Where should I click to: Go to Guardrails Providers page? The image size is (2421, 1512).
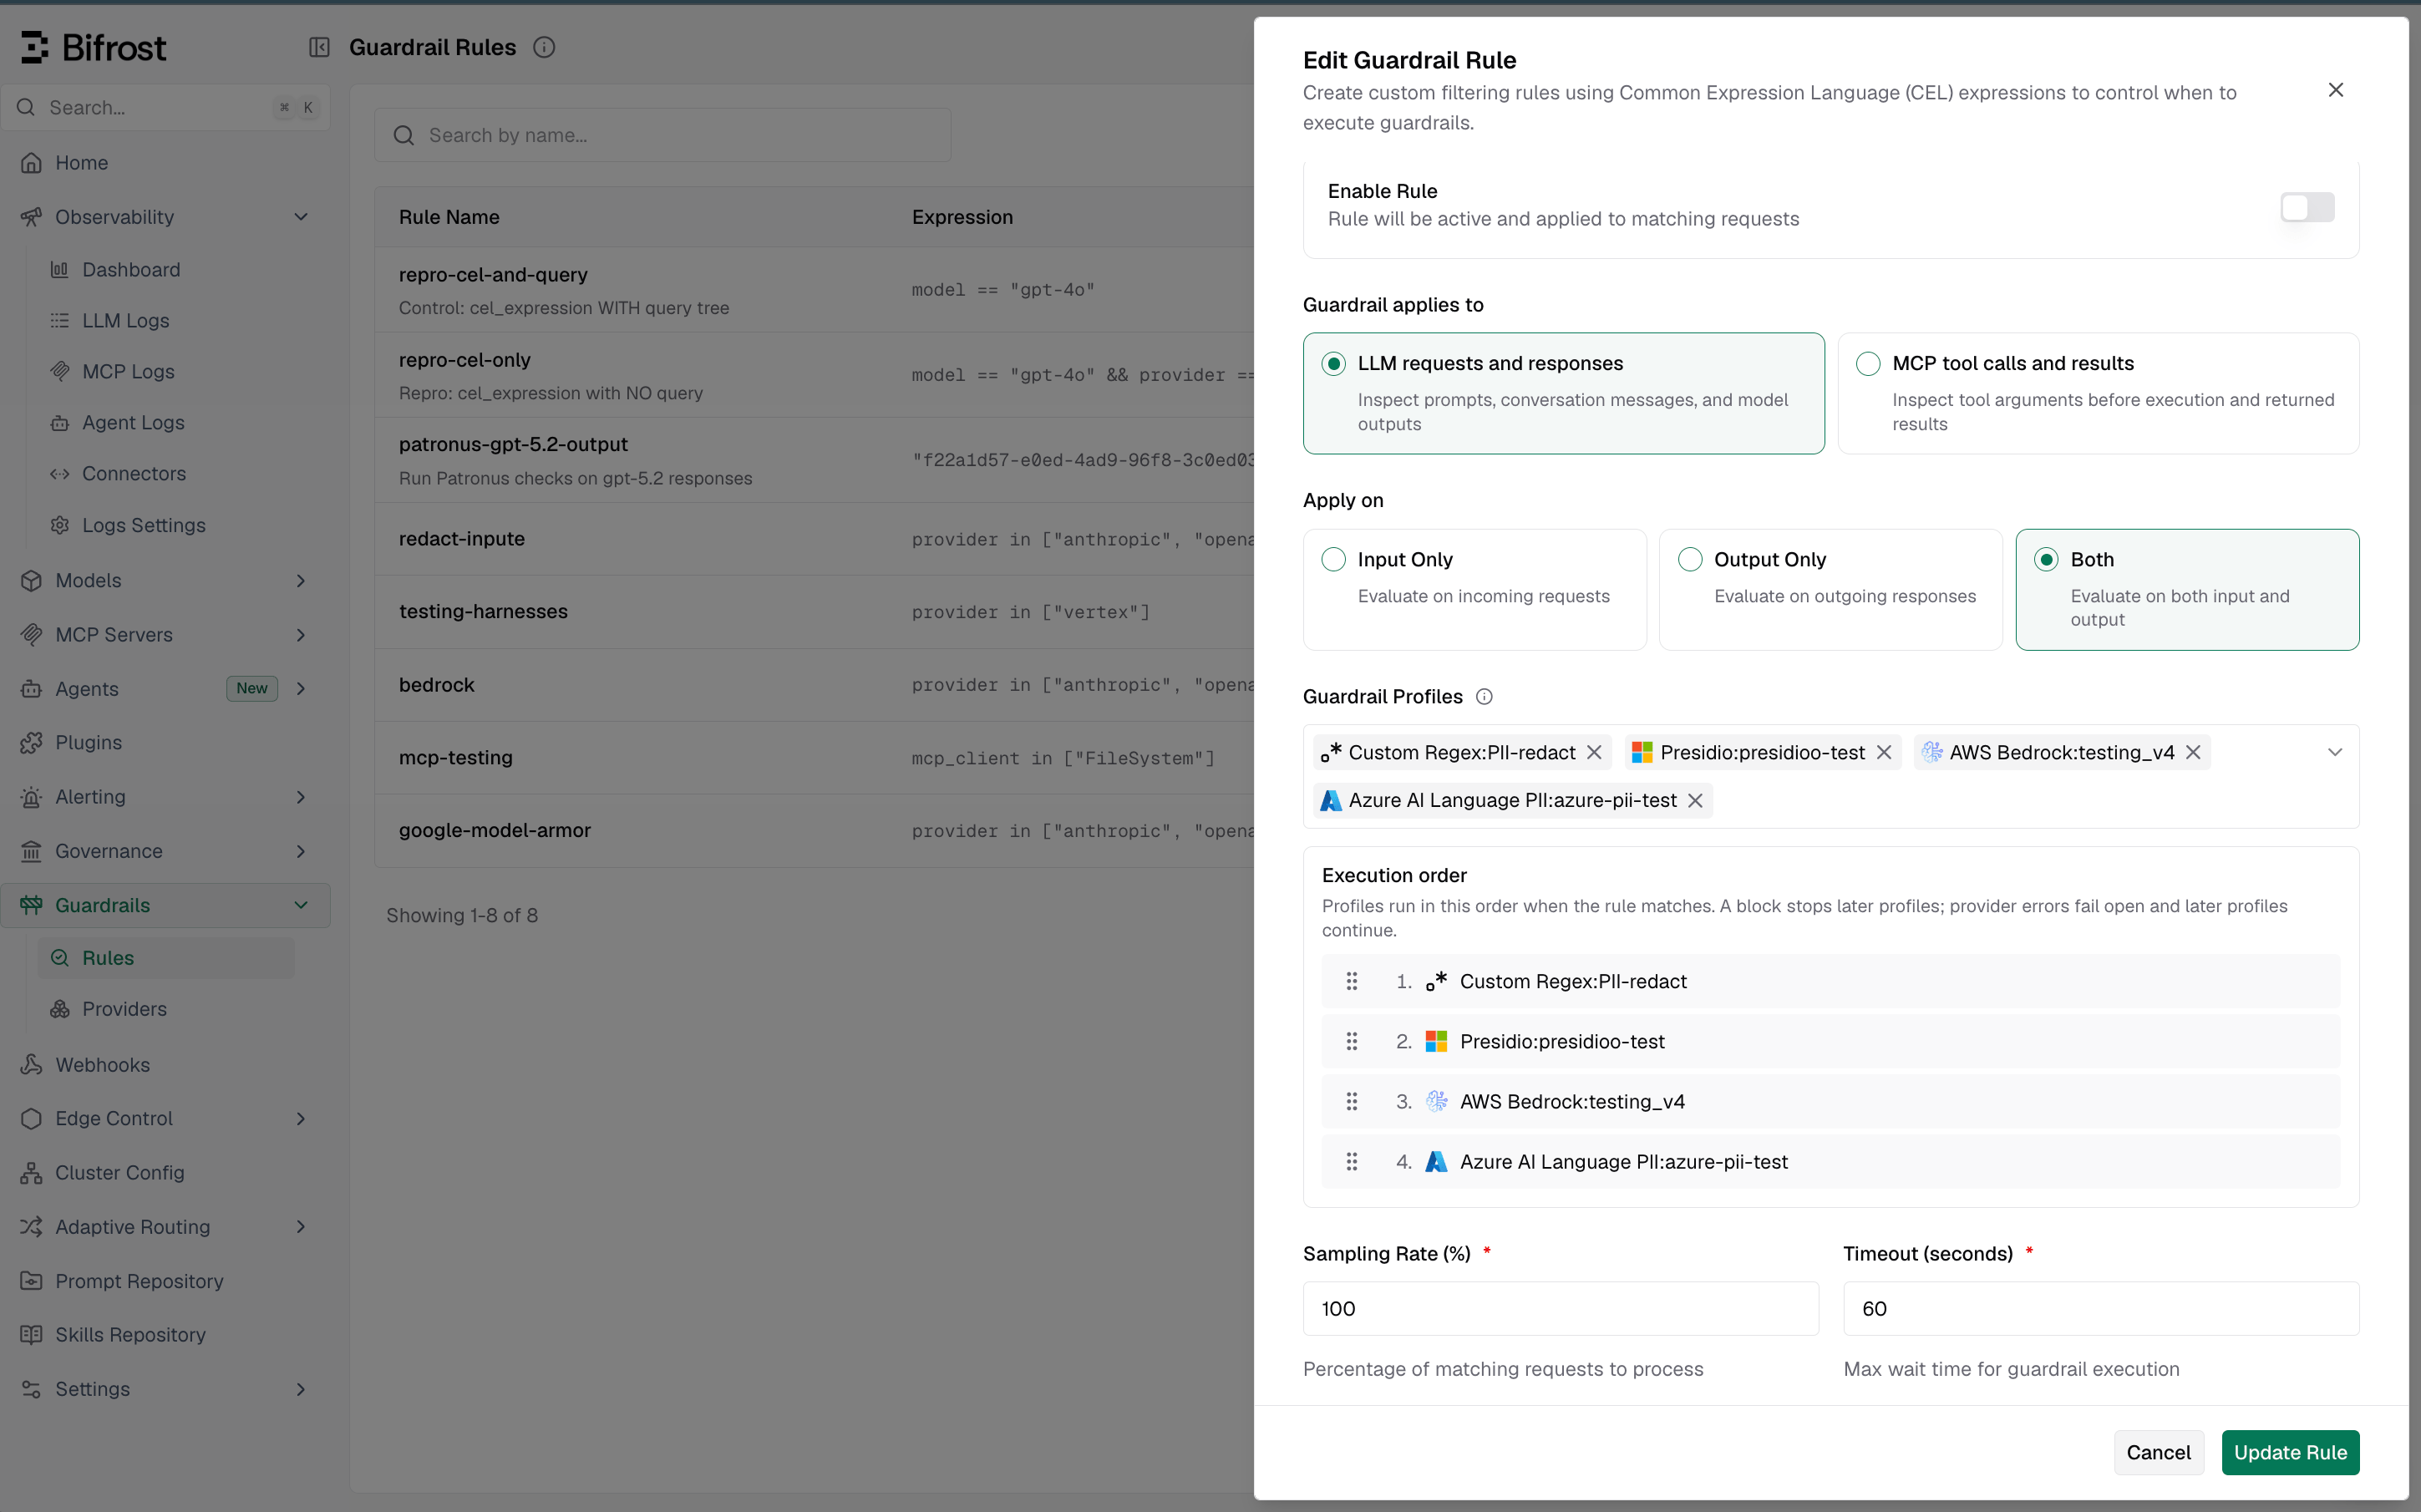[x=167, y=1008]
